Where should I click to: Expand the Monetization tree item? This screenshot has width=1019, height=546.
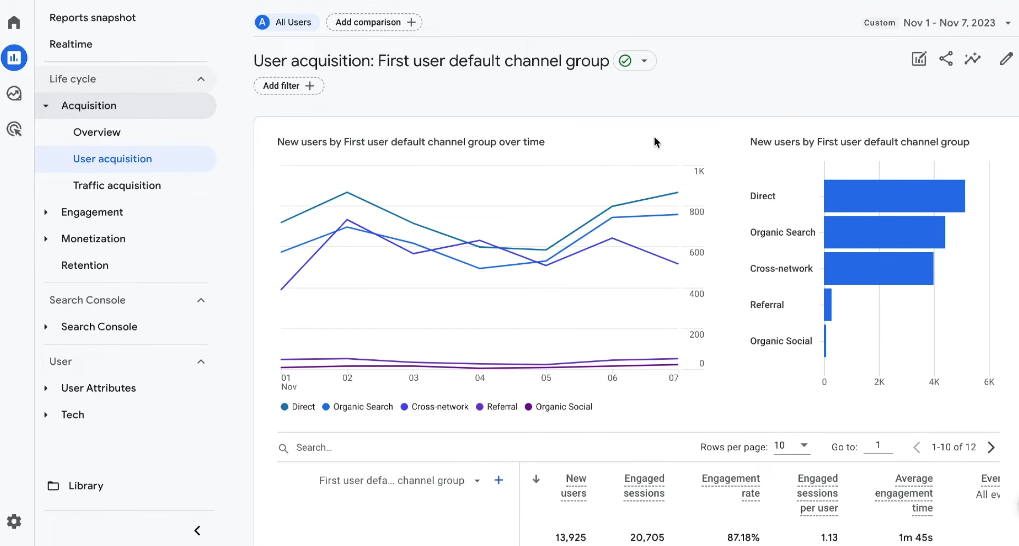pos(45,239)
